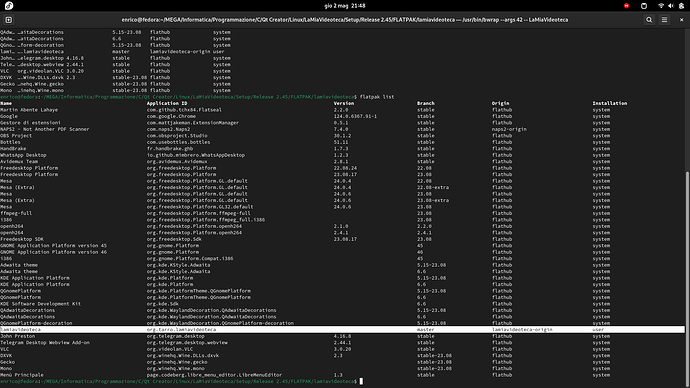
Task: Select 'org.winehq.Wine.mono' application ID
Action: pos(176,369)
